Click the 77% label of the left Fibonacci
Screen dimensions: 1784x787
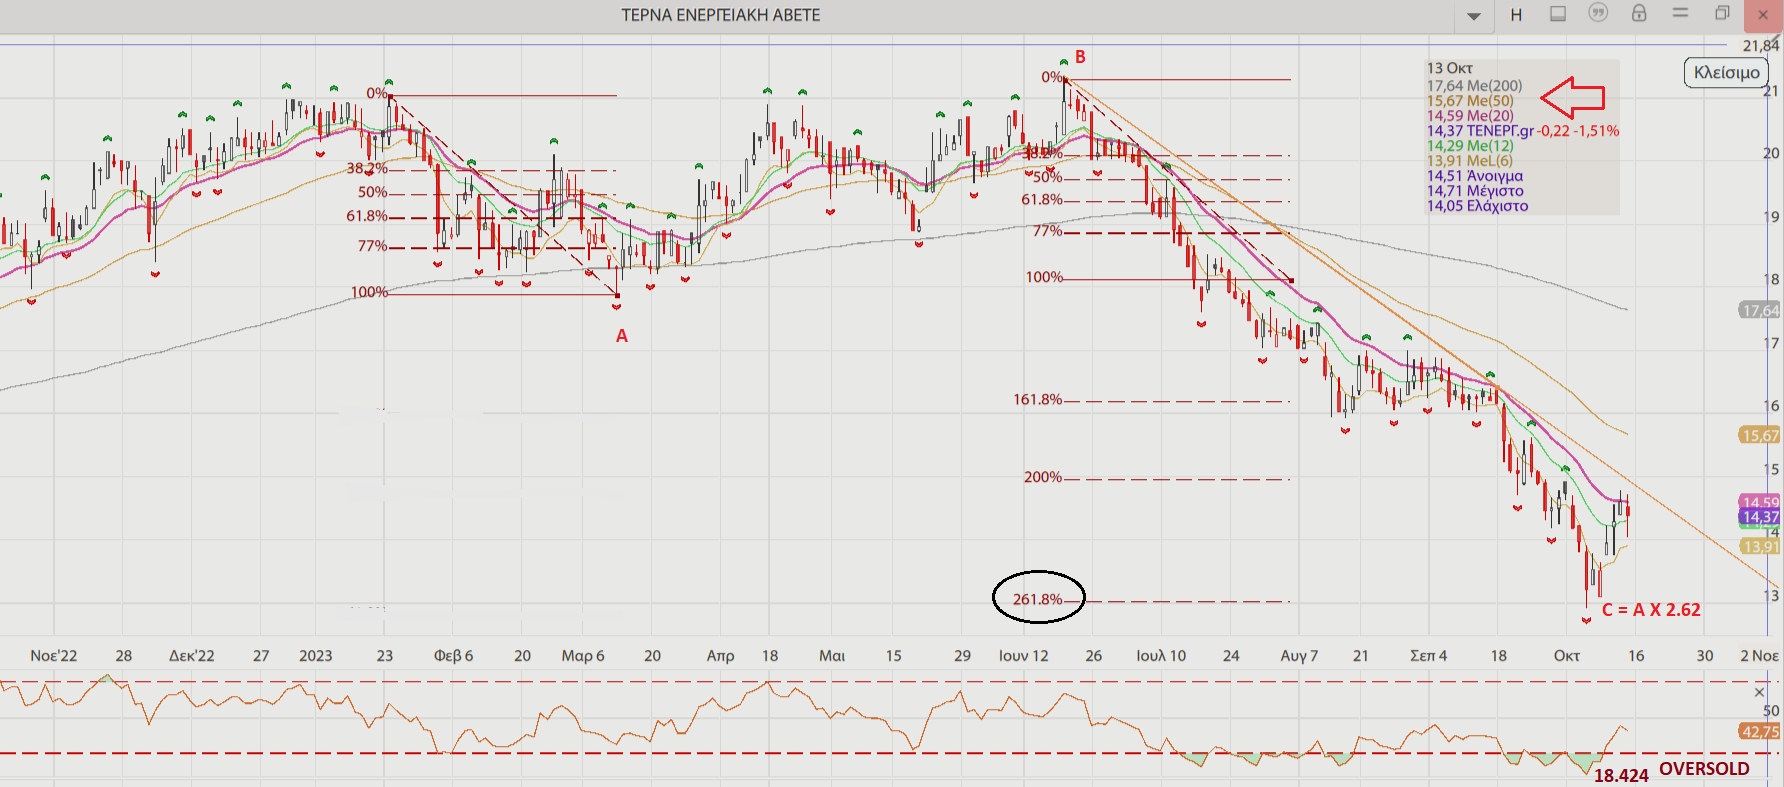(x=372, y=246)
